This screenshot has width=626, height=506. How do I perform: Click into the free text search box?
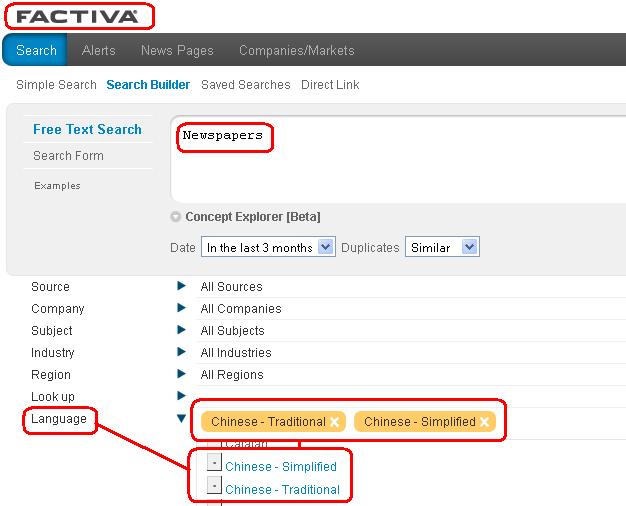point(398,159)
